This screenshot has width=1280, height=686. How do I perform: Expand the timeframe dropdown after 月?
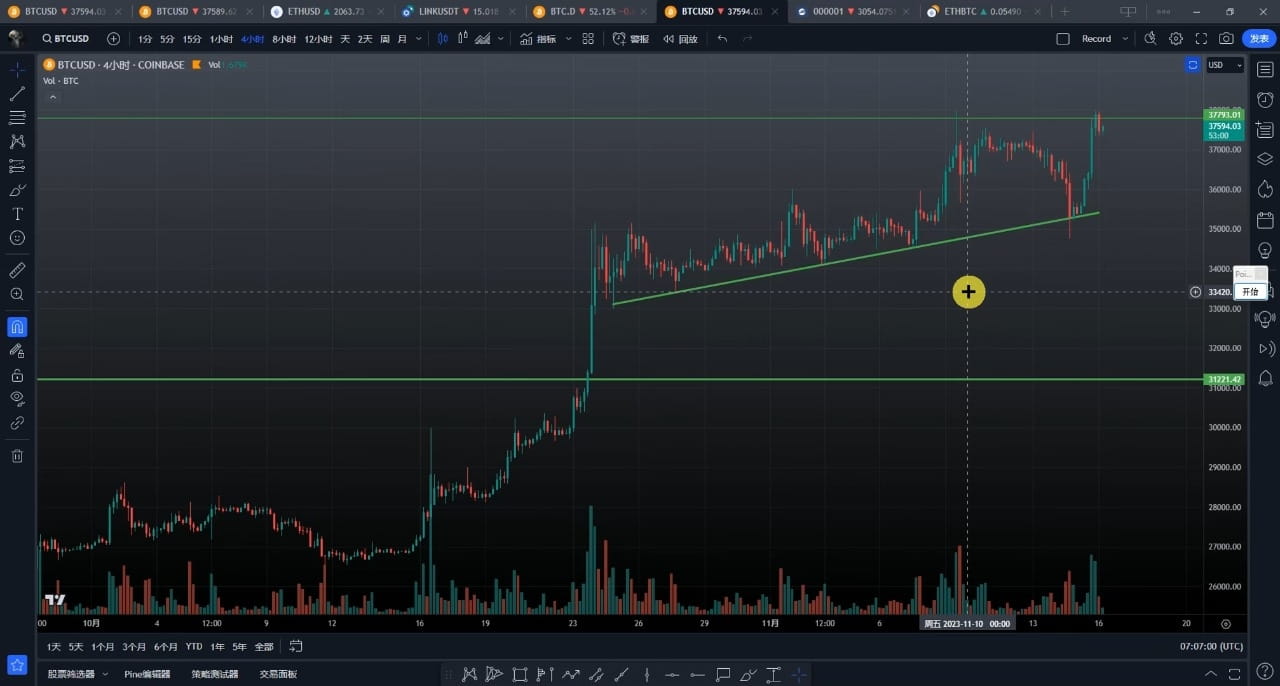[x=418, y=39]
